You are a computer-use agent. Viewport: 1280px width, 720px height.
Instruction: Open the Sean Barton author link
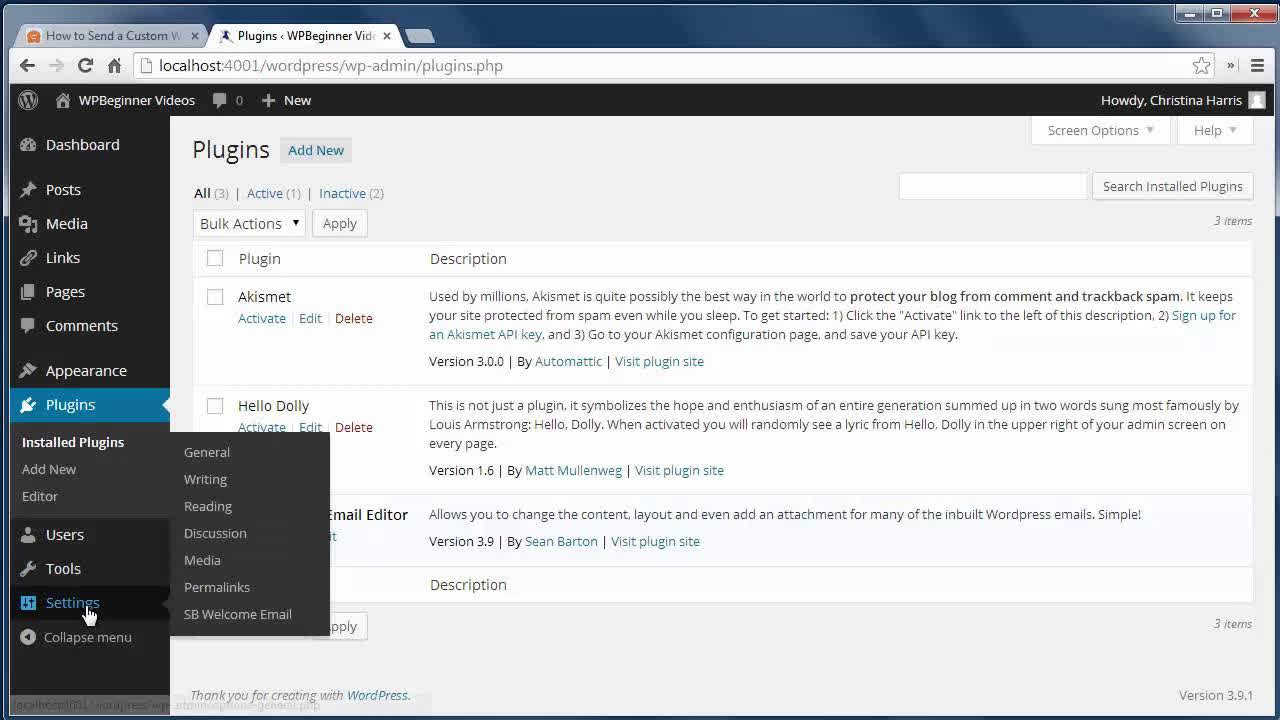coord(561,541)
